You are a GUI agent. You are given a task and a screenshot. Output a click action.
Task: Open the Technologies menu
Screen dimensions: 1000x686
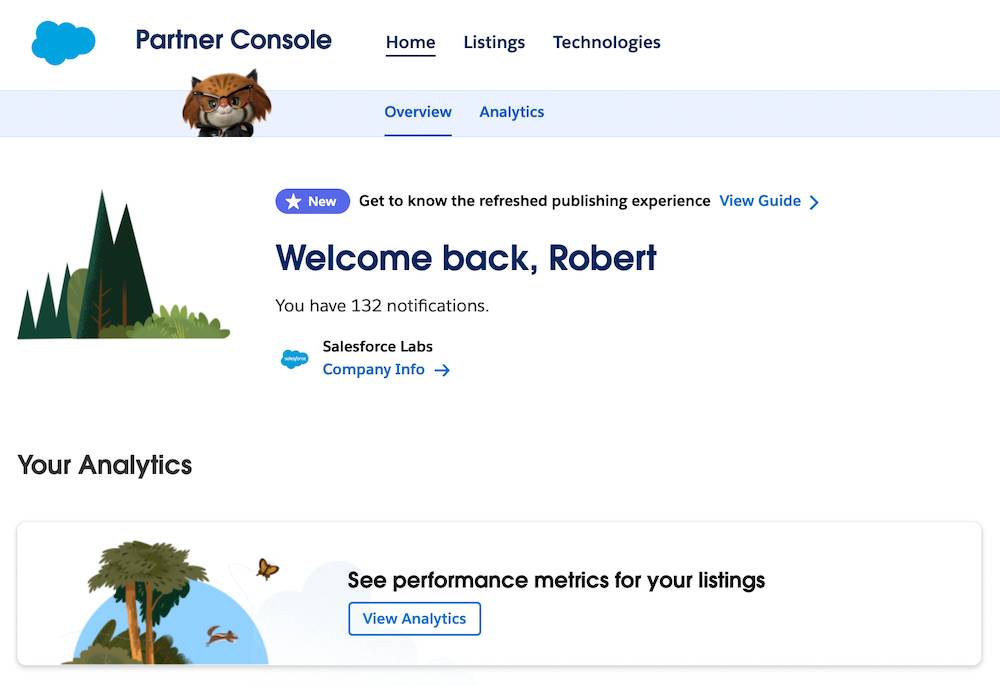point(607,42)
